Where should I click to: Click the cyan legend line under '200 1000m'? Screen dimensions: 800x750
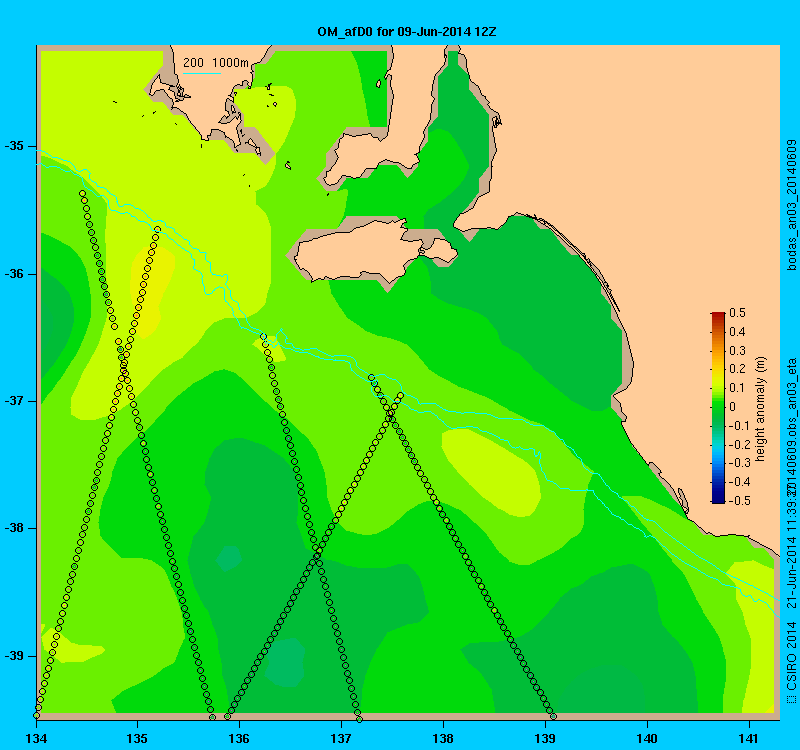[202, 73]
